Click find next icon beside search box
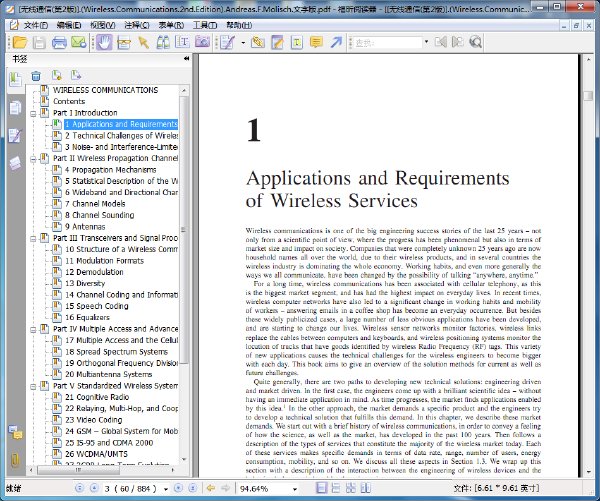 458,42
